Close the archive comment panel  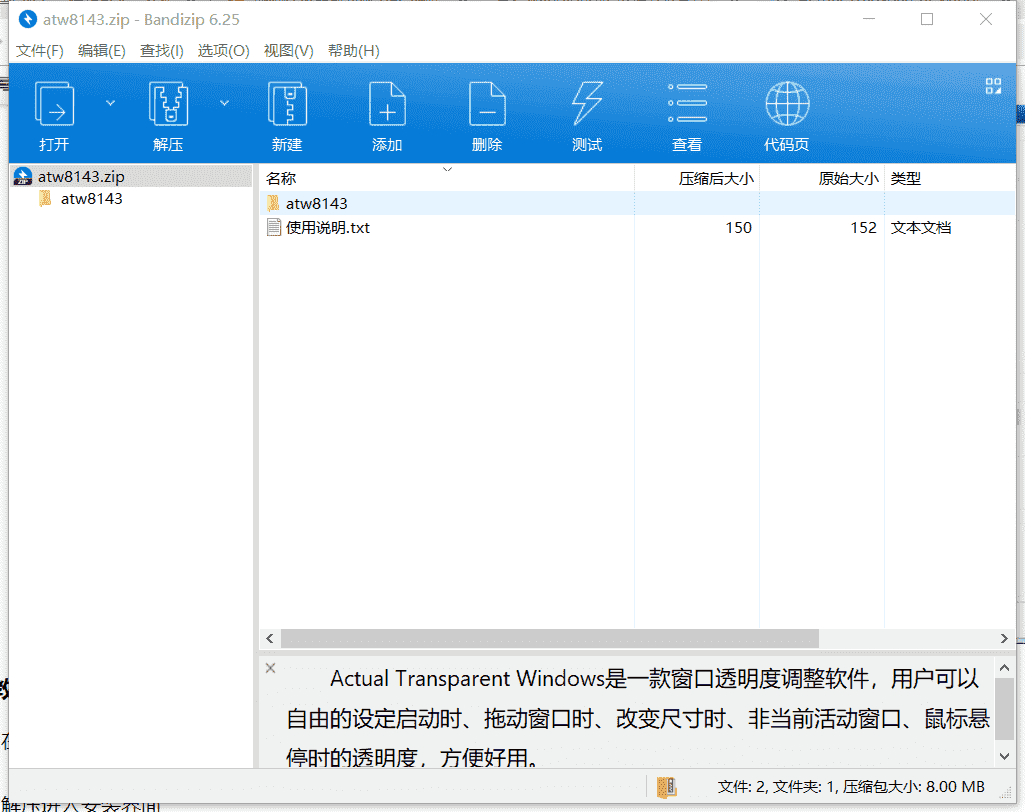point(271,668)
